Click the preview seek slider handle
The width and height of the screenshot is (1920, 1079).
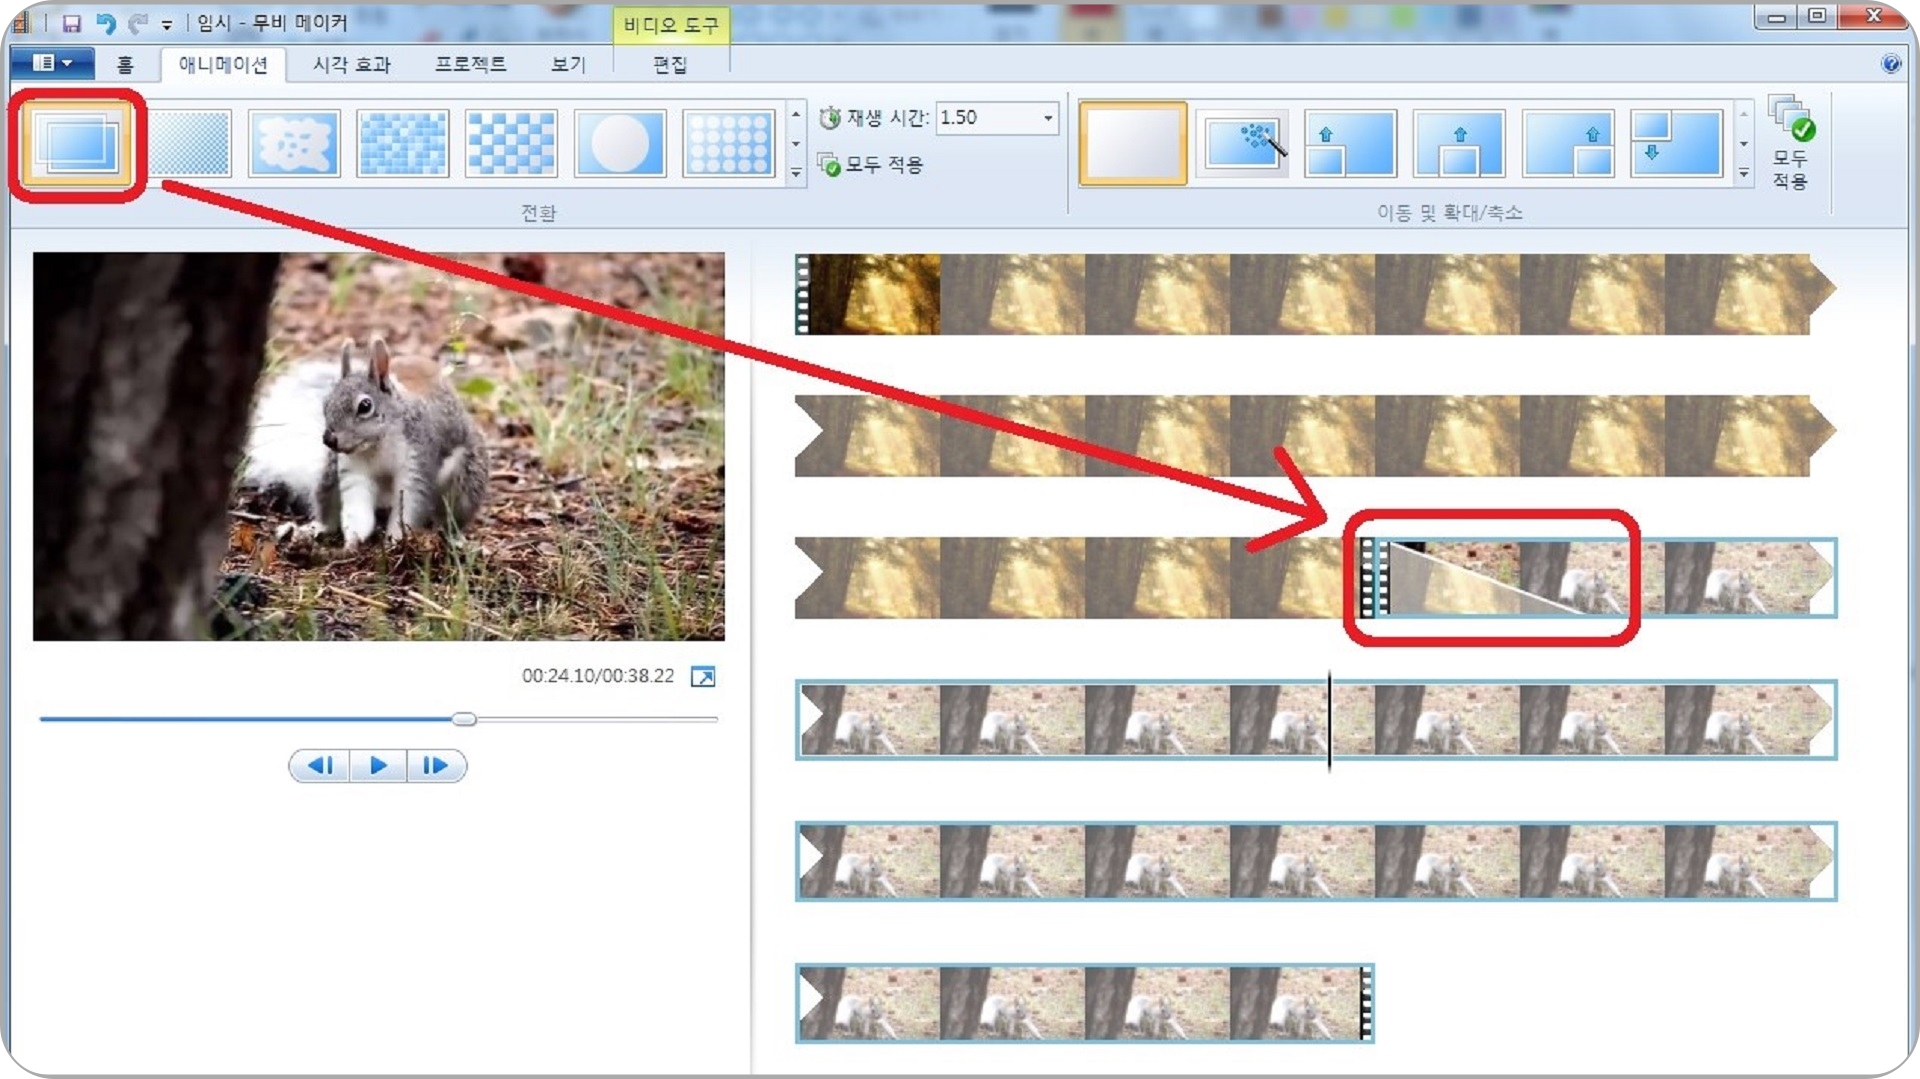click(x=464, y=719)
